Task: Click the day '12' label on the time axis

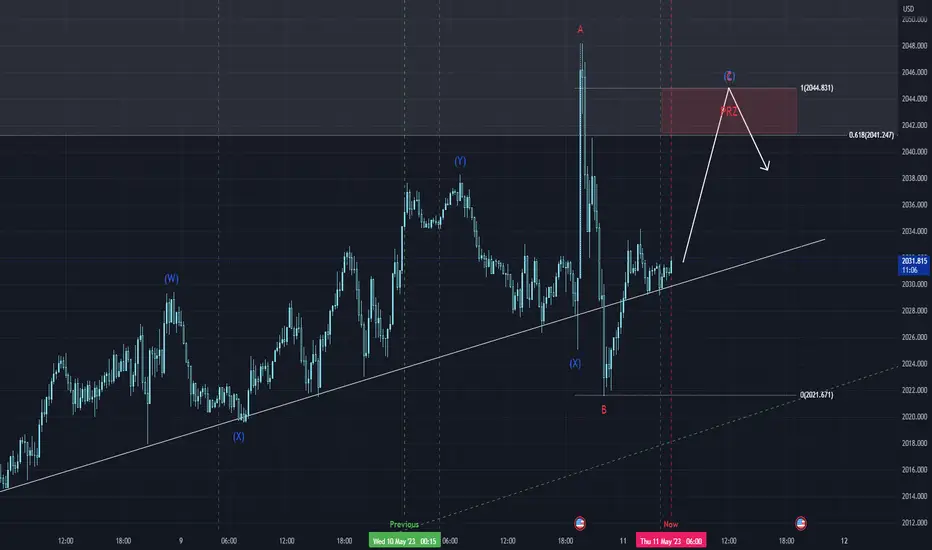Action: point(844,541)
